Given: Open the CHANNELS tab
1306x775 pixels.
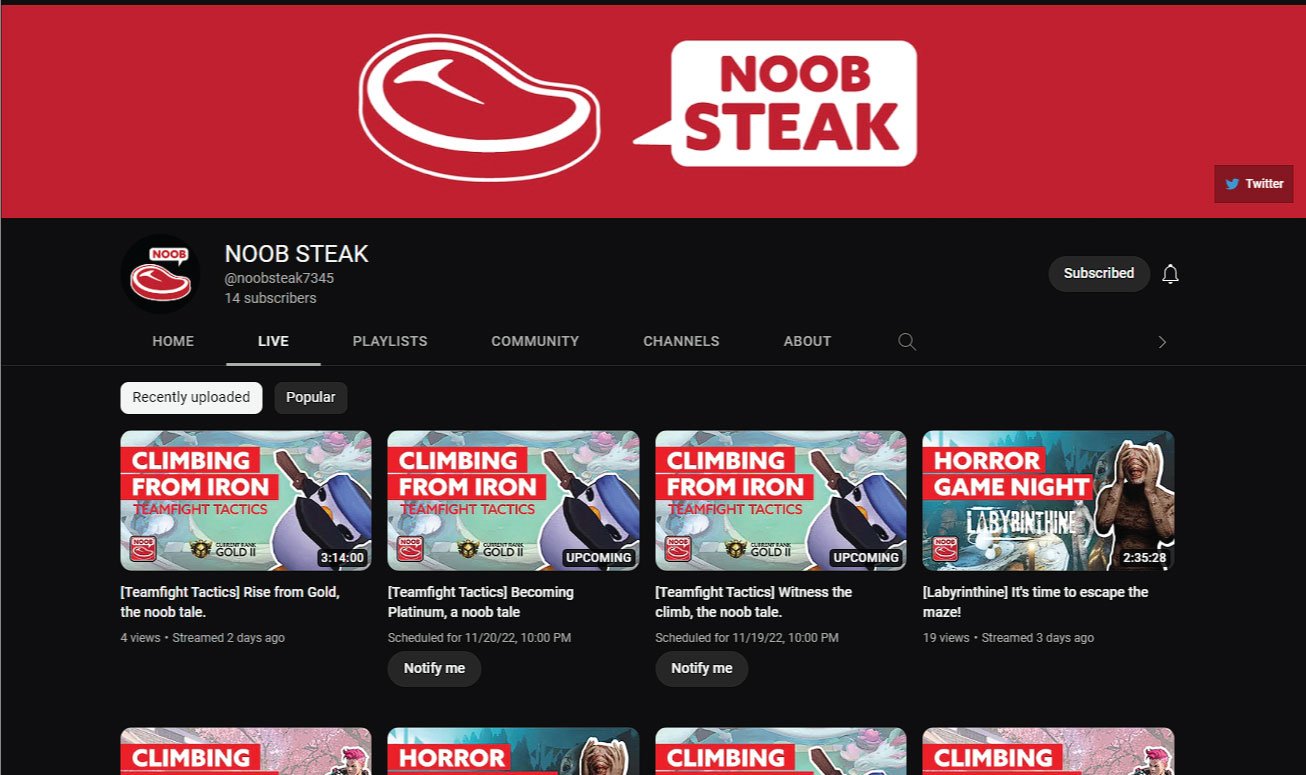Looking at the screenshot, I should tap(681, 341).
